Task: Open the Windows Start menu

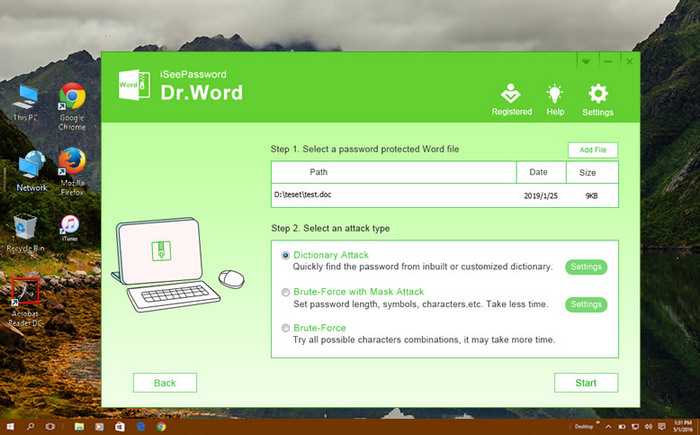Action: pos(10,427)
